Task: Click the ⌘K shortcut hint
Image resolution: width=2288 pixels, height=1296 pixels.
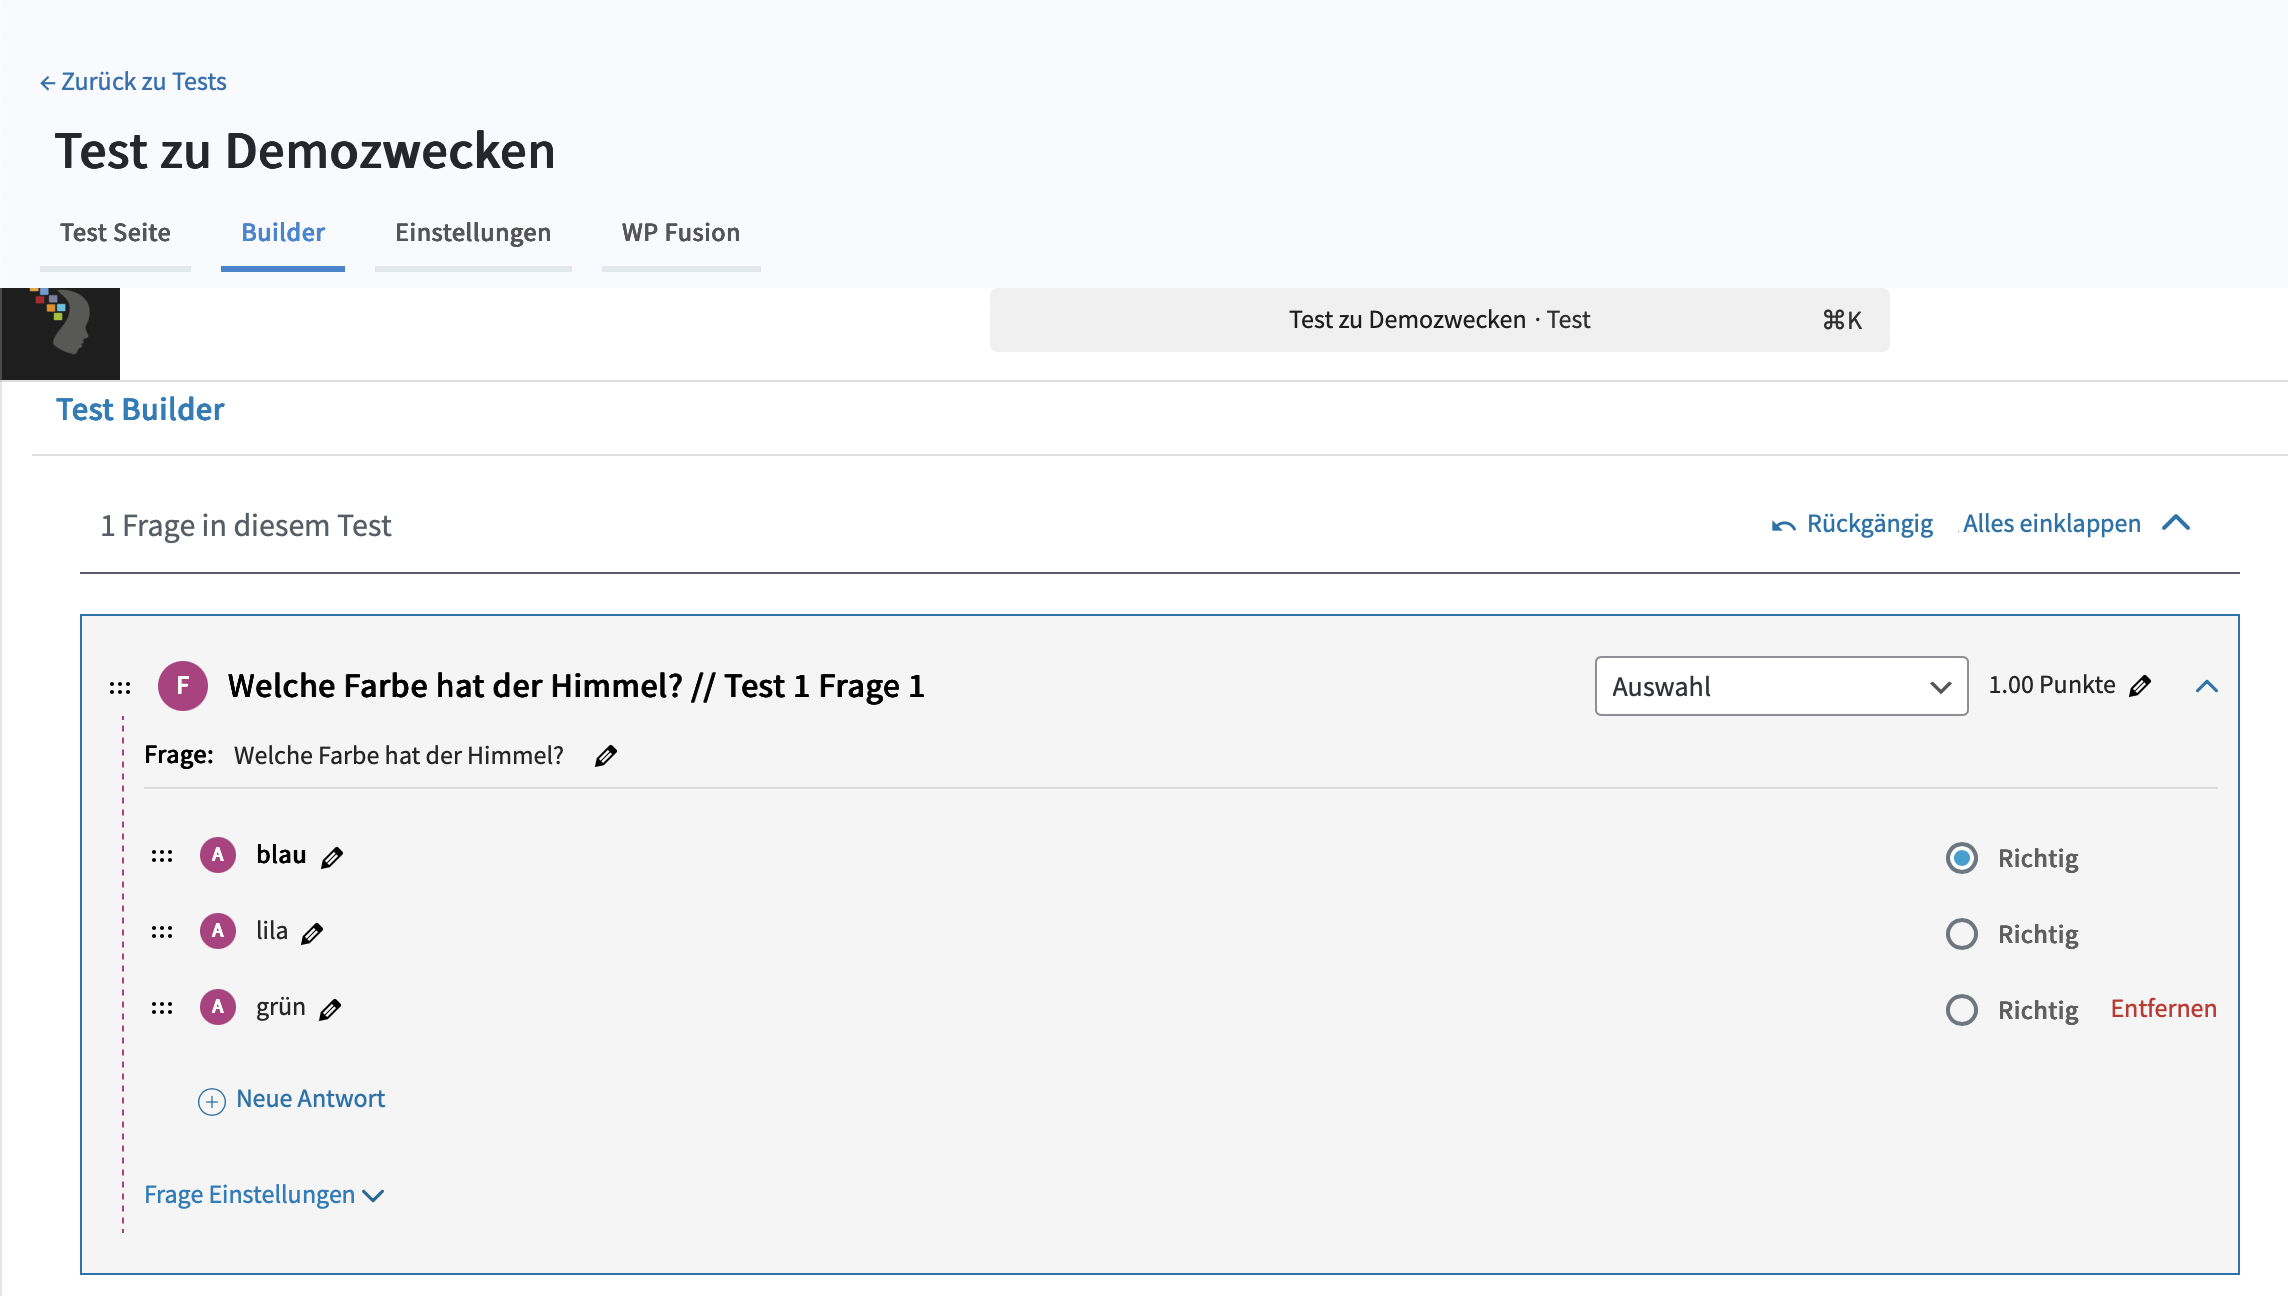Action: pos(1842,320)
